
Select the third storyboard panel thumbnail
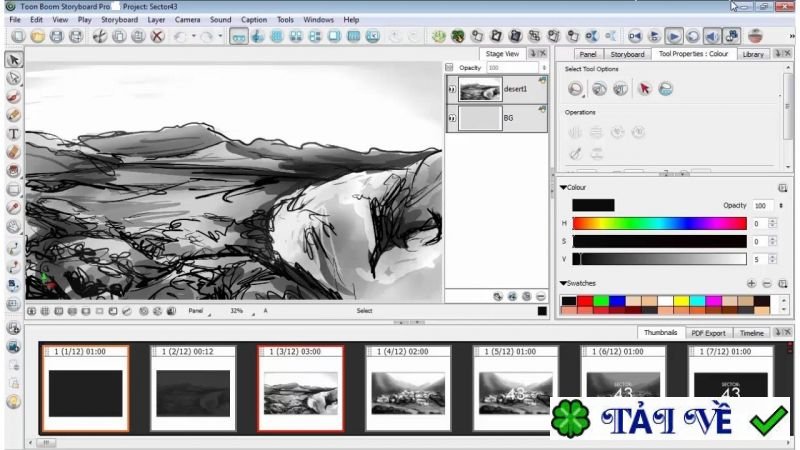(x=300, y=389)
